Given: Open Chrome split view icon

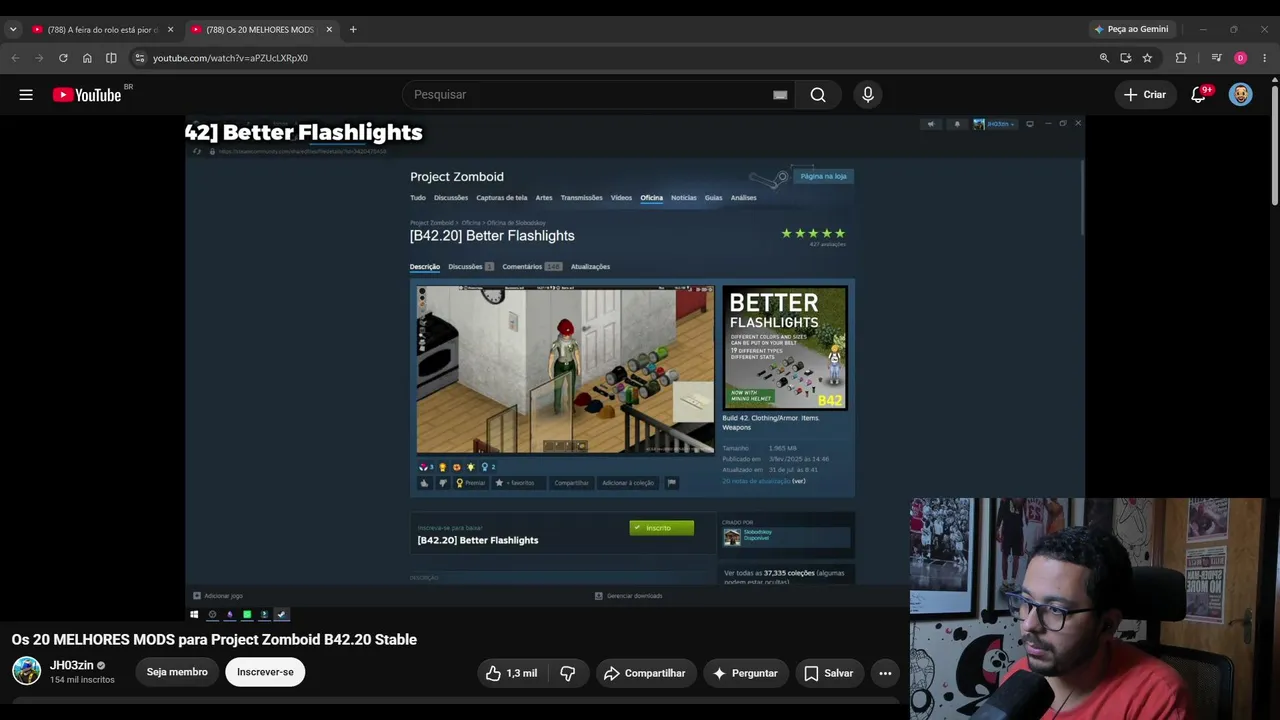Looking at the screenshot, I should click(x=111, y=58).
